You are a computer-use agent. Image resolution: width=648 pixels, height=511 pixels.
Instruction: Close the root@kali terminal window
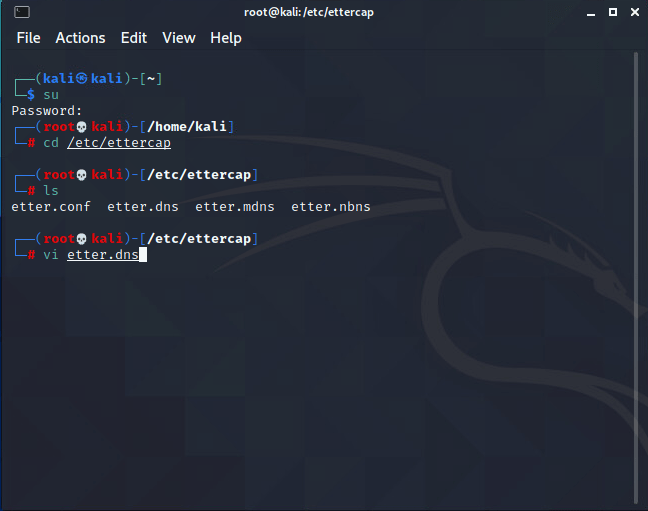point(630,12)
